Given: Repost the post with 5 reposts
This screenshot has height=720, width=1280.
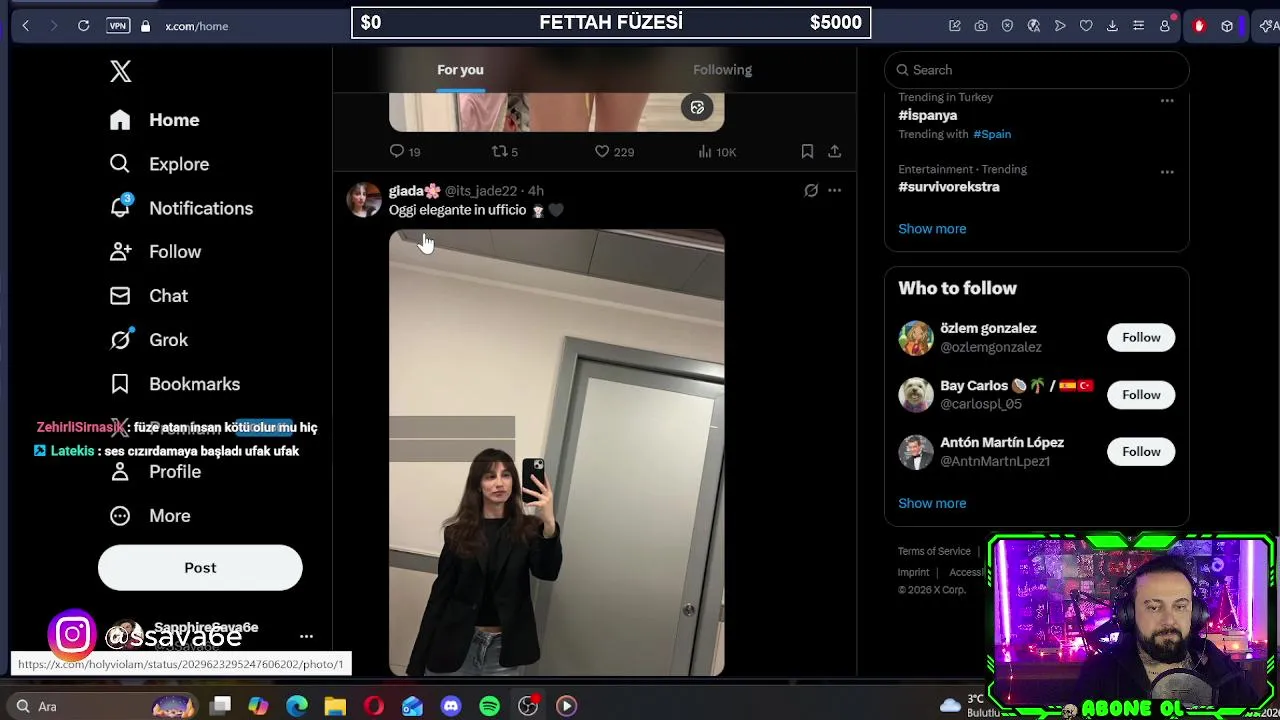Looking at the screenshot, I should click(504, 152).
